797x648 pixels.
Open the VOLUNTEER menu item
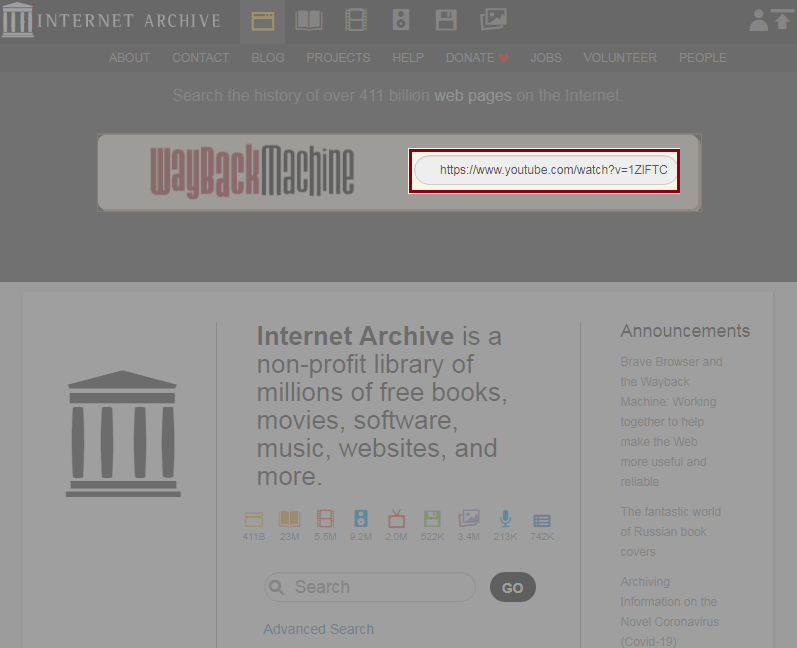click(x=620, y=58)
